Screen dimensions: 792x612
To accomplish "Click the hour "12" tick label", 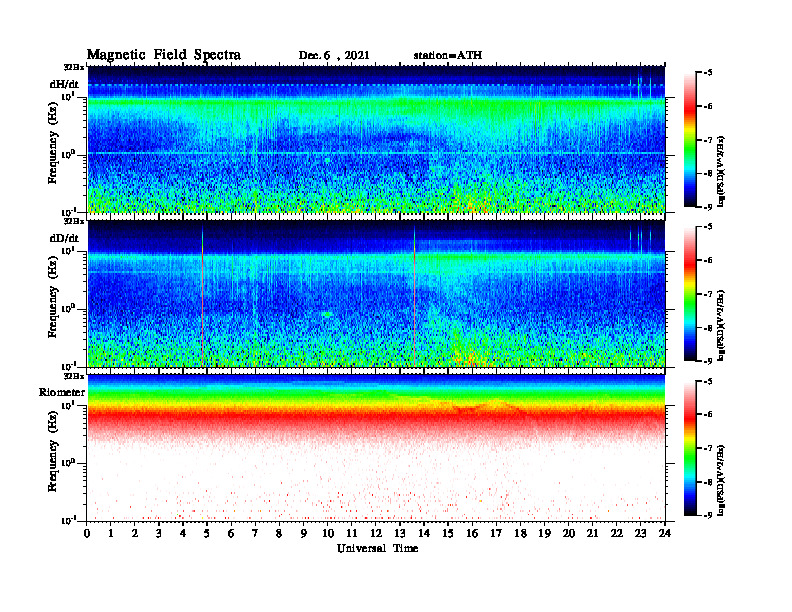I will click(376, 534).
